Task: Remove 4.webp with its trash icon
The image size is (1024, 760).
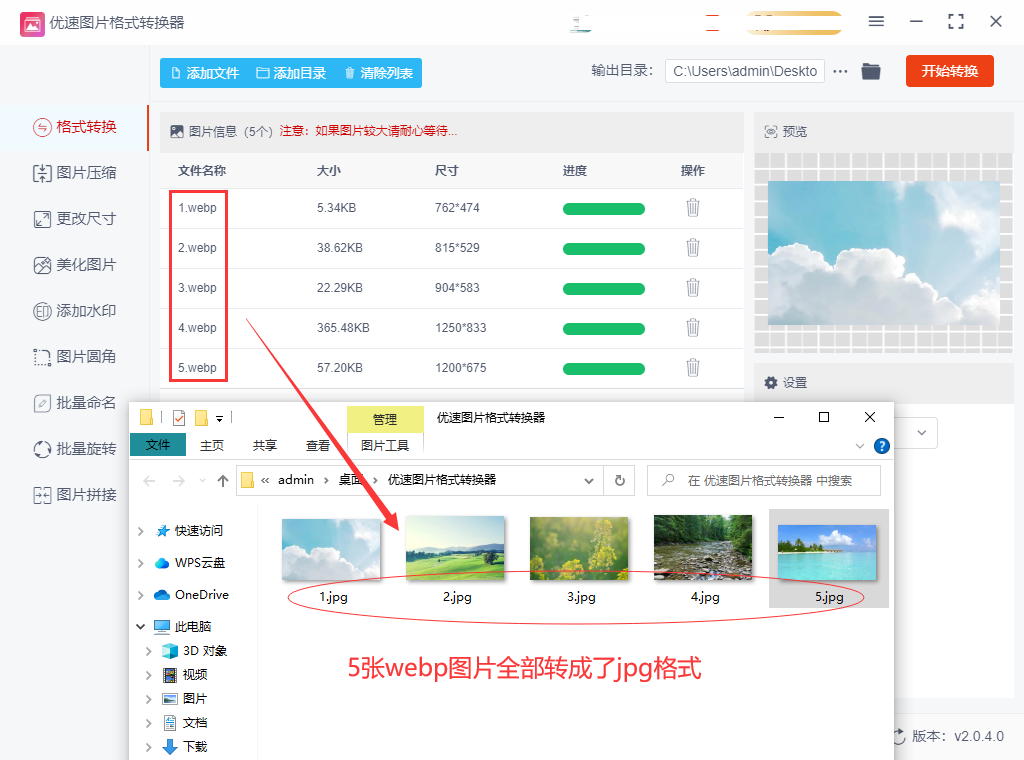Action: 693,327
